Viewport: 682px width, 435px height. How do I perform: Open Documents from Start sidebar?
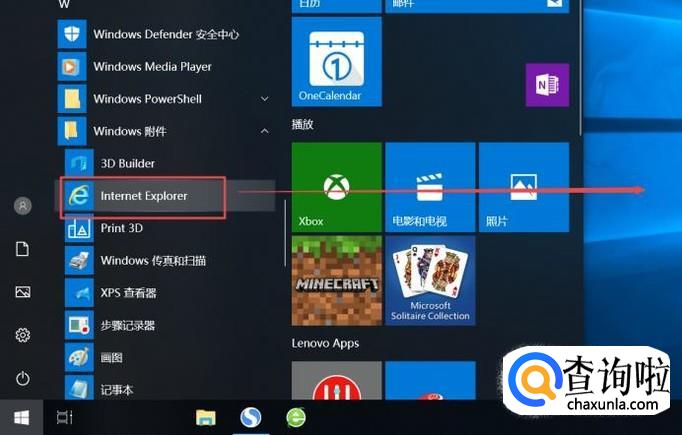pos(23,249)
